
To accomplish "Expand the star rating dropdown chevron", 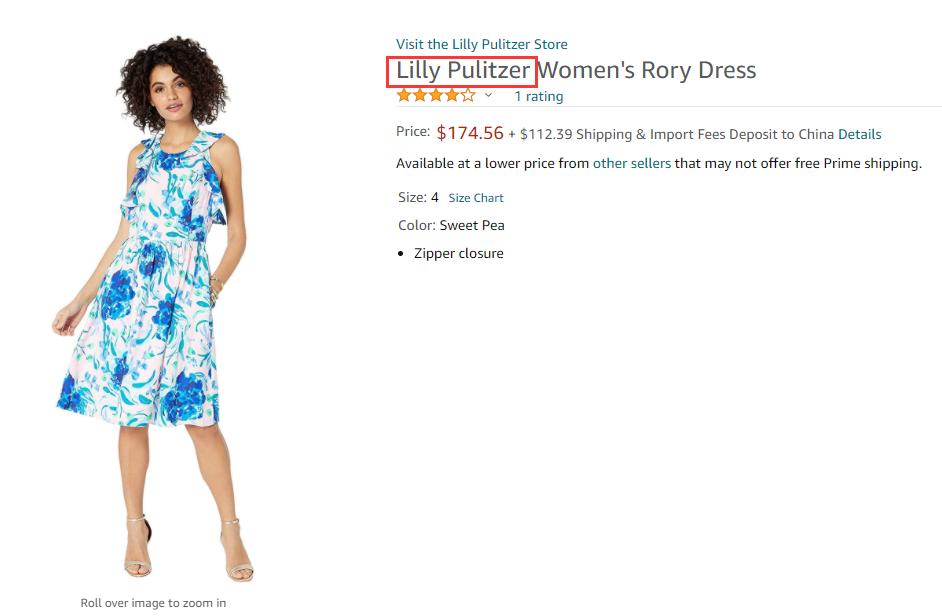I will tap(488, 96).
